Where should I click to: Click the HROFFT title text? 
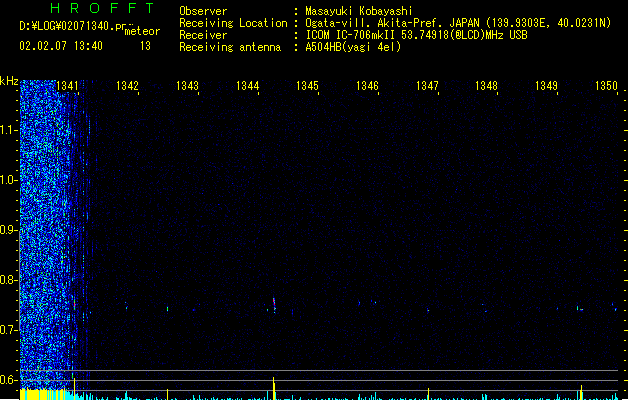[x=102, y=8]
